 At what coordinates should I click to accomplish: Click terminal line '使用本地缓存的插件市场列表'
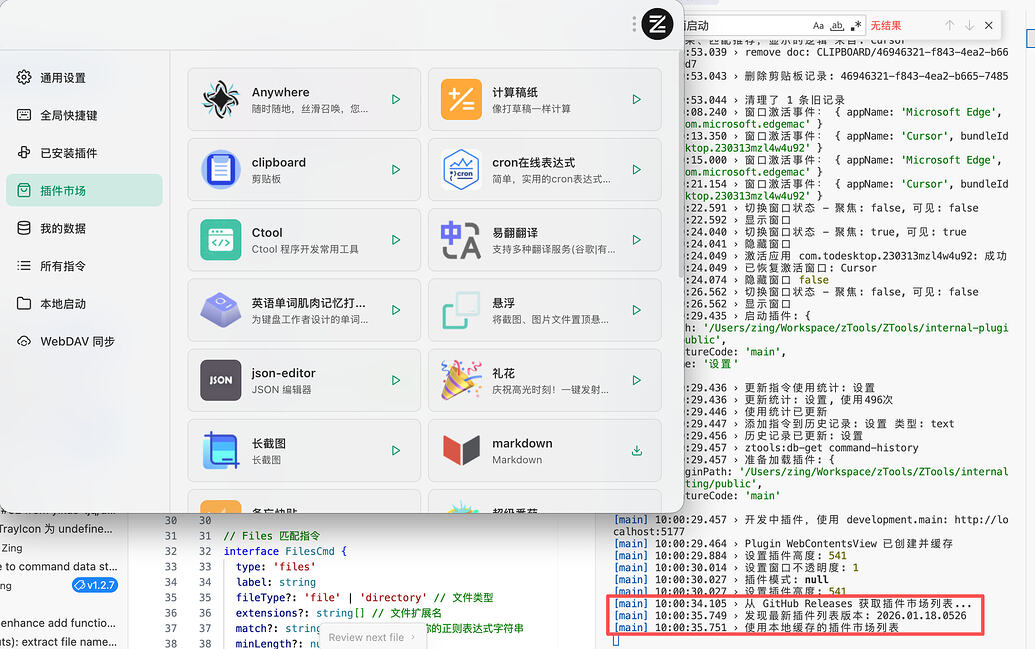[x=822, y=627]
